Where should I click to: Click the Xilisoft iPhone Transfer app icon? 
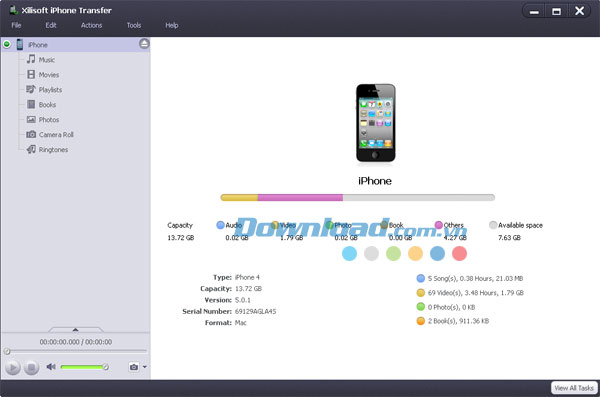click(14, 10)
